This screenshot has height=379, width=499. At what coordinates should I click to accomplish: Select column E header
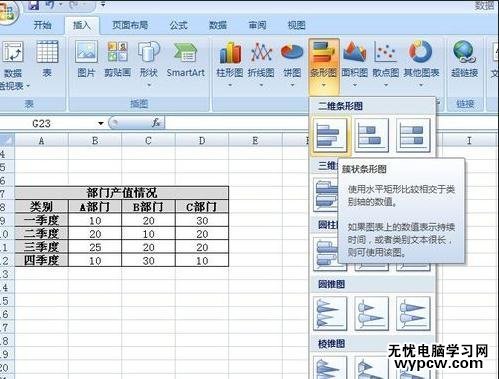255,141
